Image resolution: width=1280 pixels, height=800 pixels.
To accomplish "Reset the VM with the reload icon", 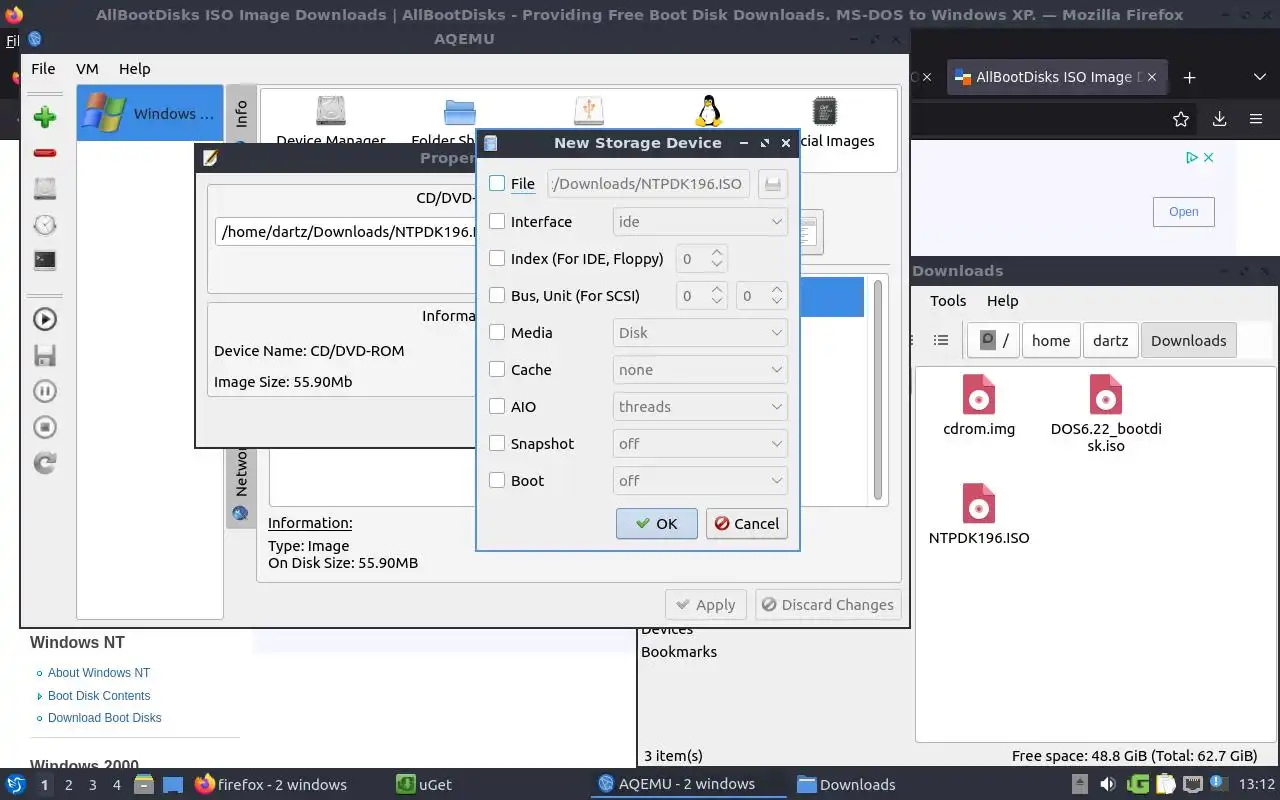I will click(x=44, y=463).
